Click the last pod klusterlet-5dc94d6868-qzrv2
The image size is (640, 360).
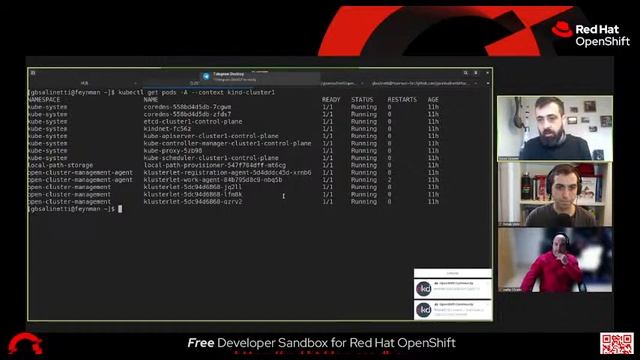(x=193, y=202)
